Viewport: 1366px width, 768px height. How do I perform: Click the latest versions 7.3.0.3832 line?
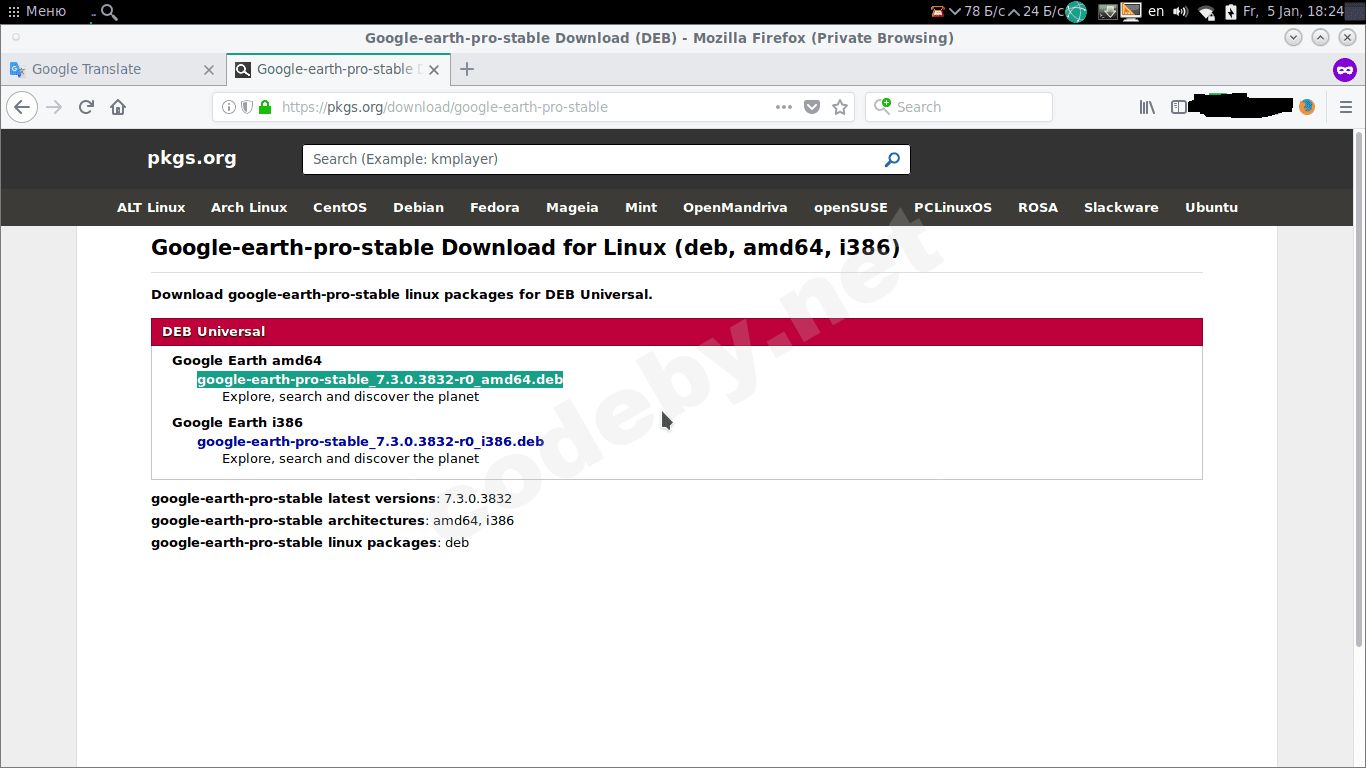331,499
